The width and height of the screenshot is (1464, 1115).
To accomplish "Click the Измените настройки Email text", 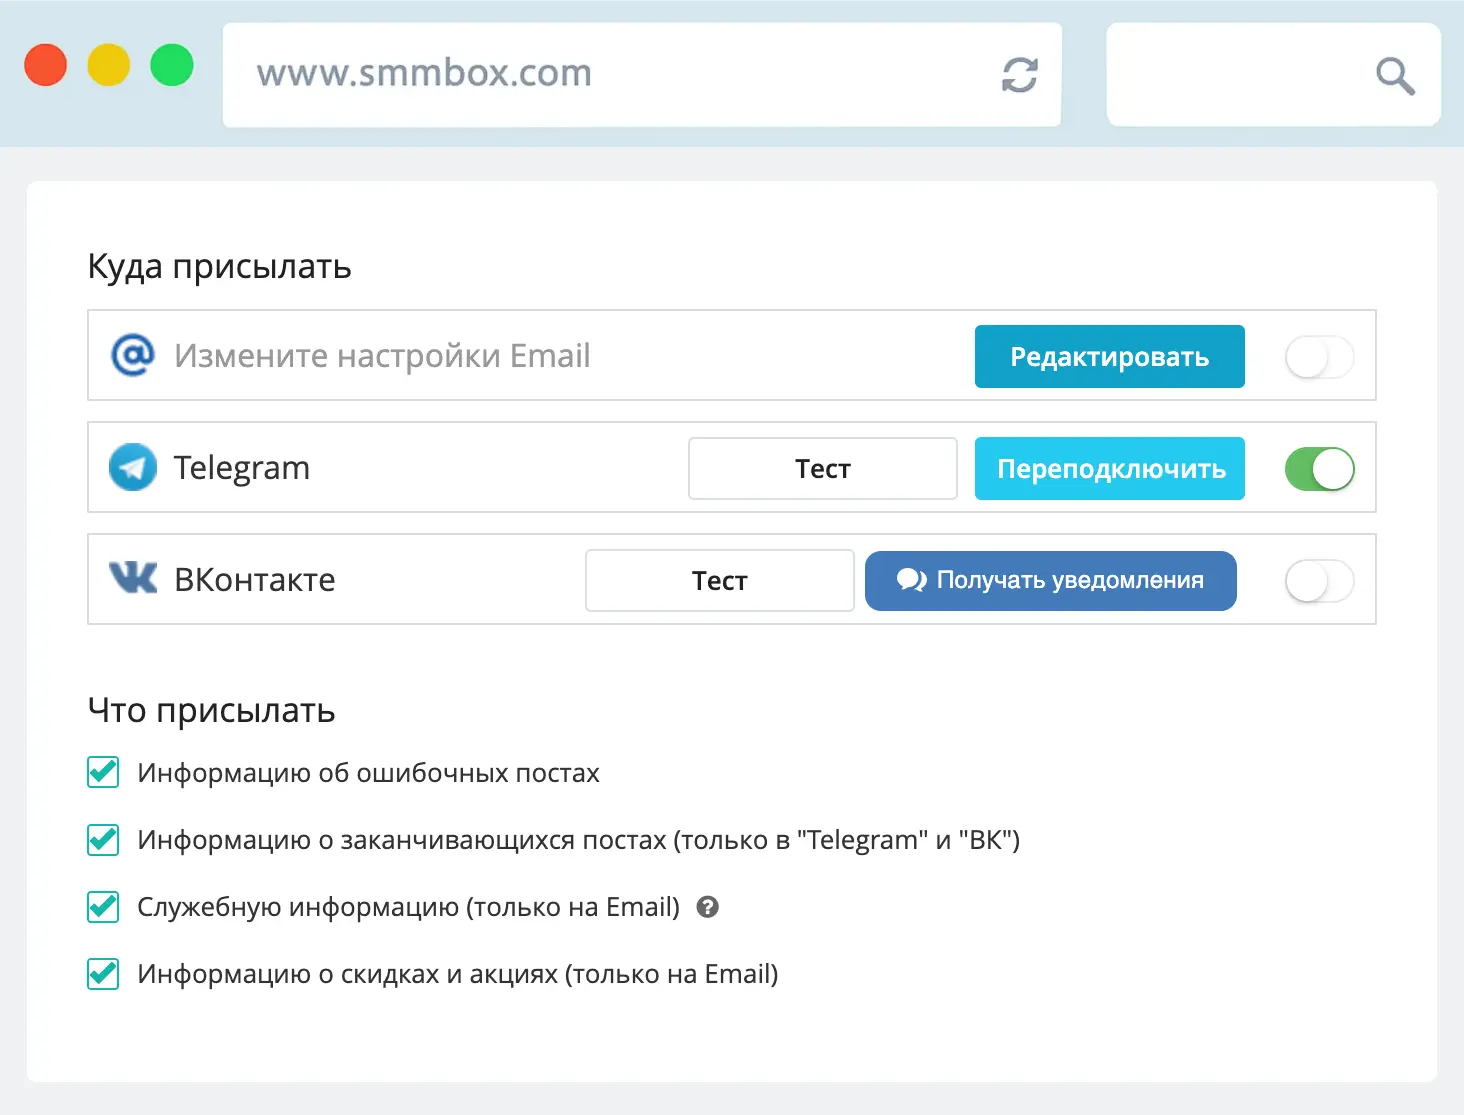I will pos(382,356).
